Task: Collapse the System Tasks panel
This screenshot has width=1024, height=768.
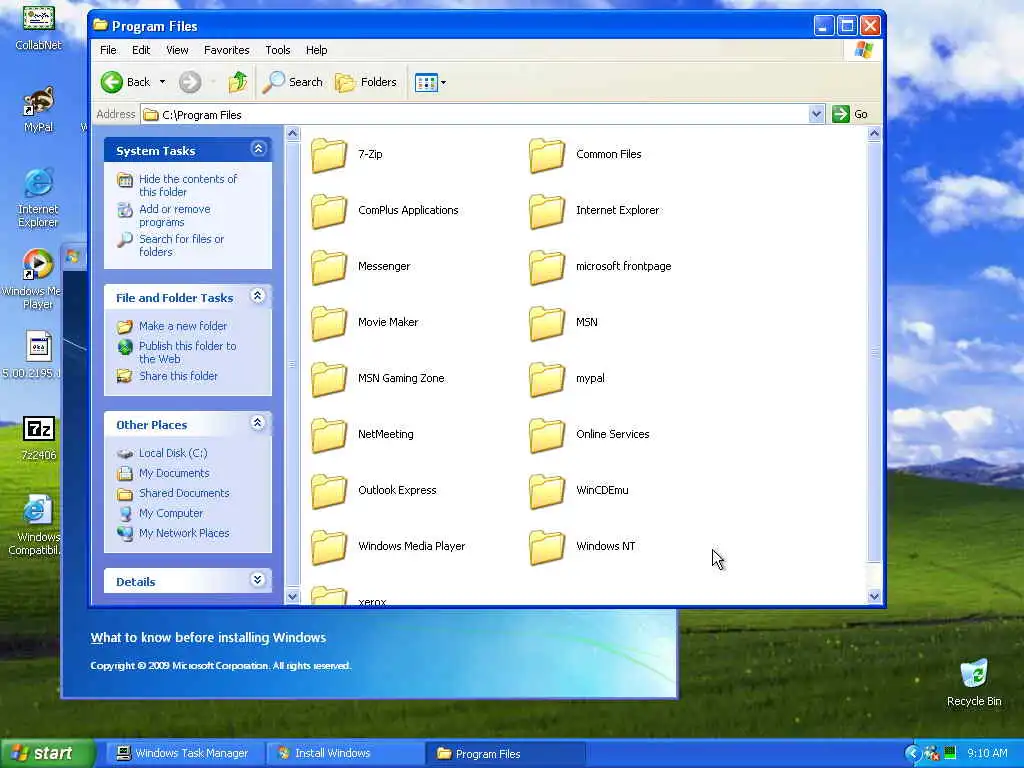Action: [x=258, y=150]
